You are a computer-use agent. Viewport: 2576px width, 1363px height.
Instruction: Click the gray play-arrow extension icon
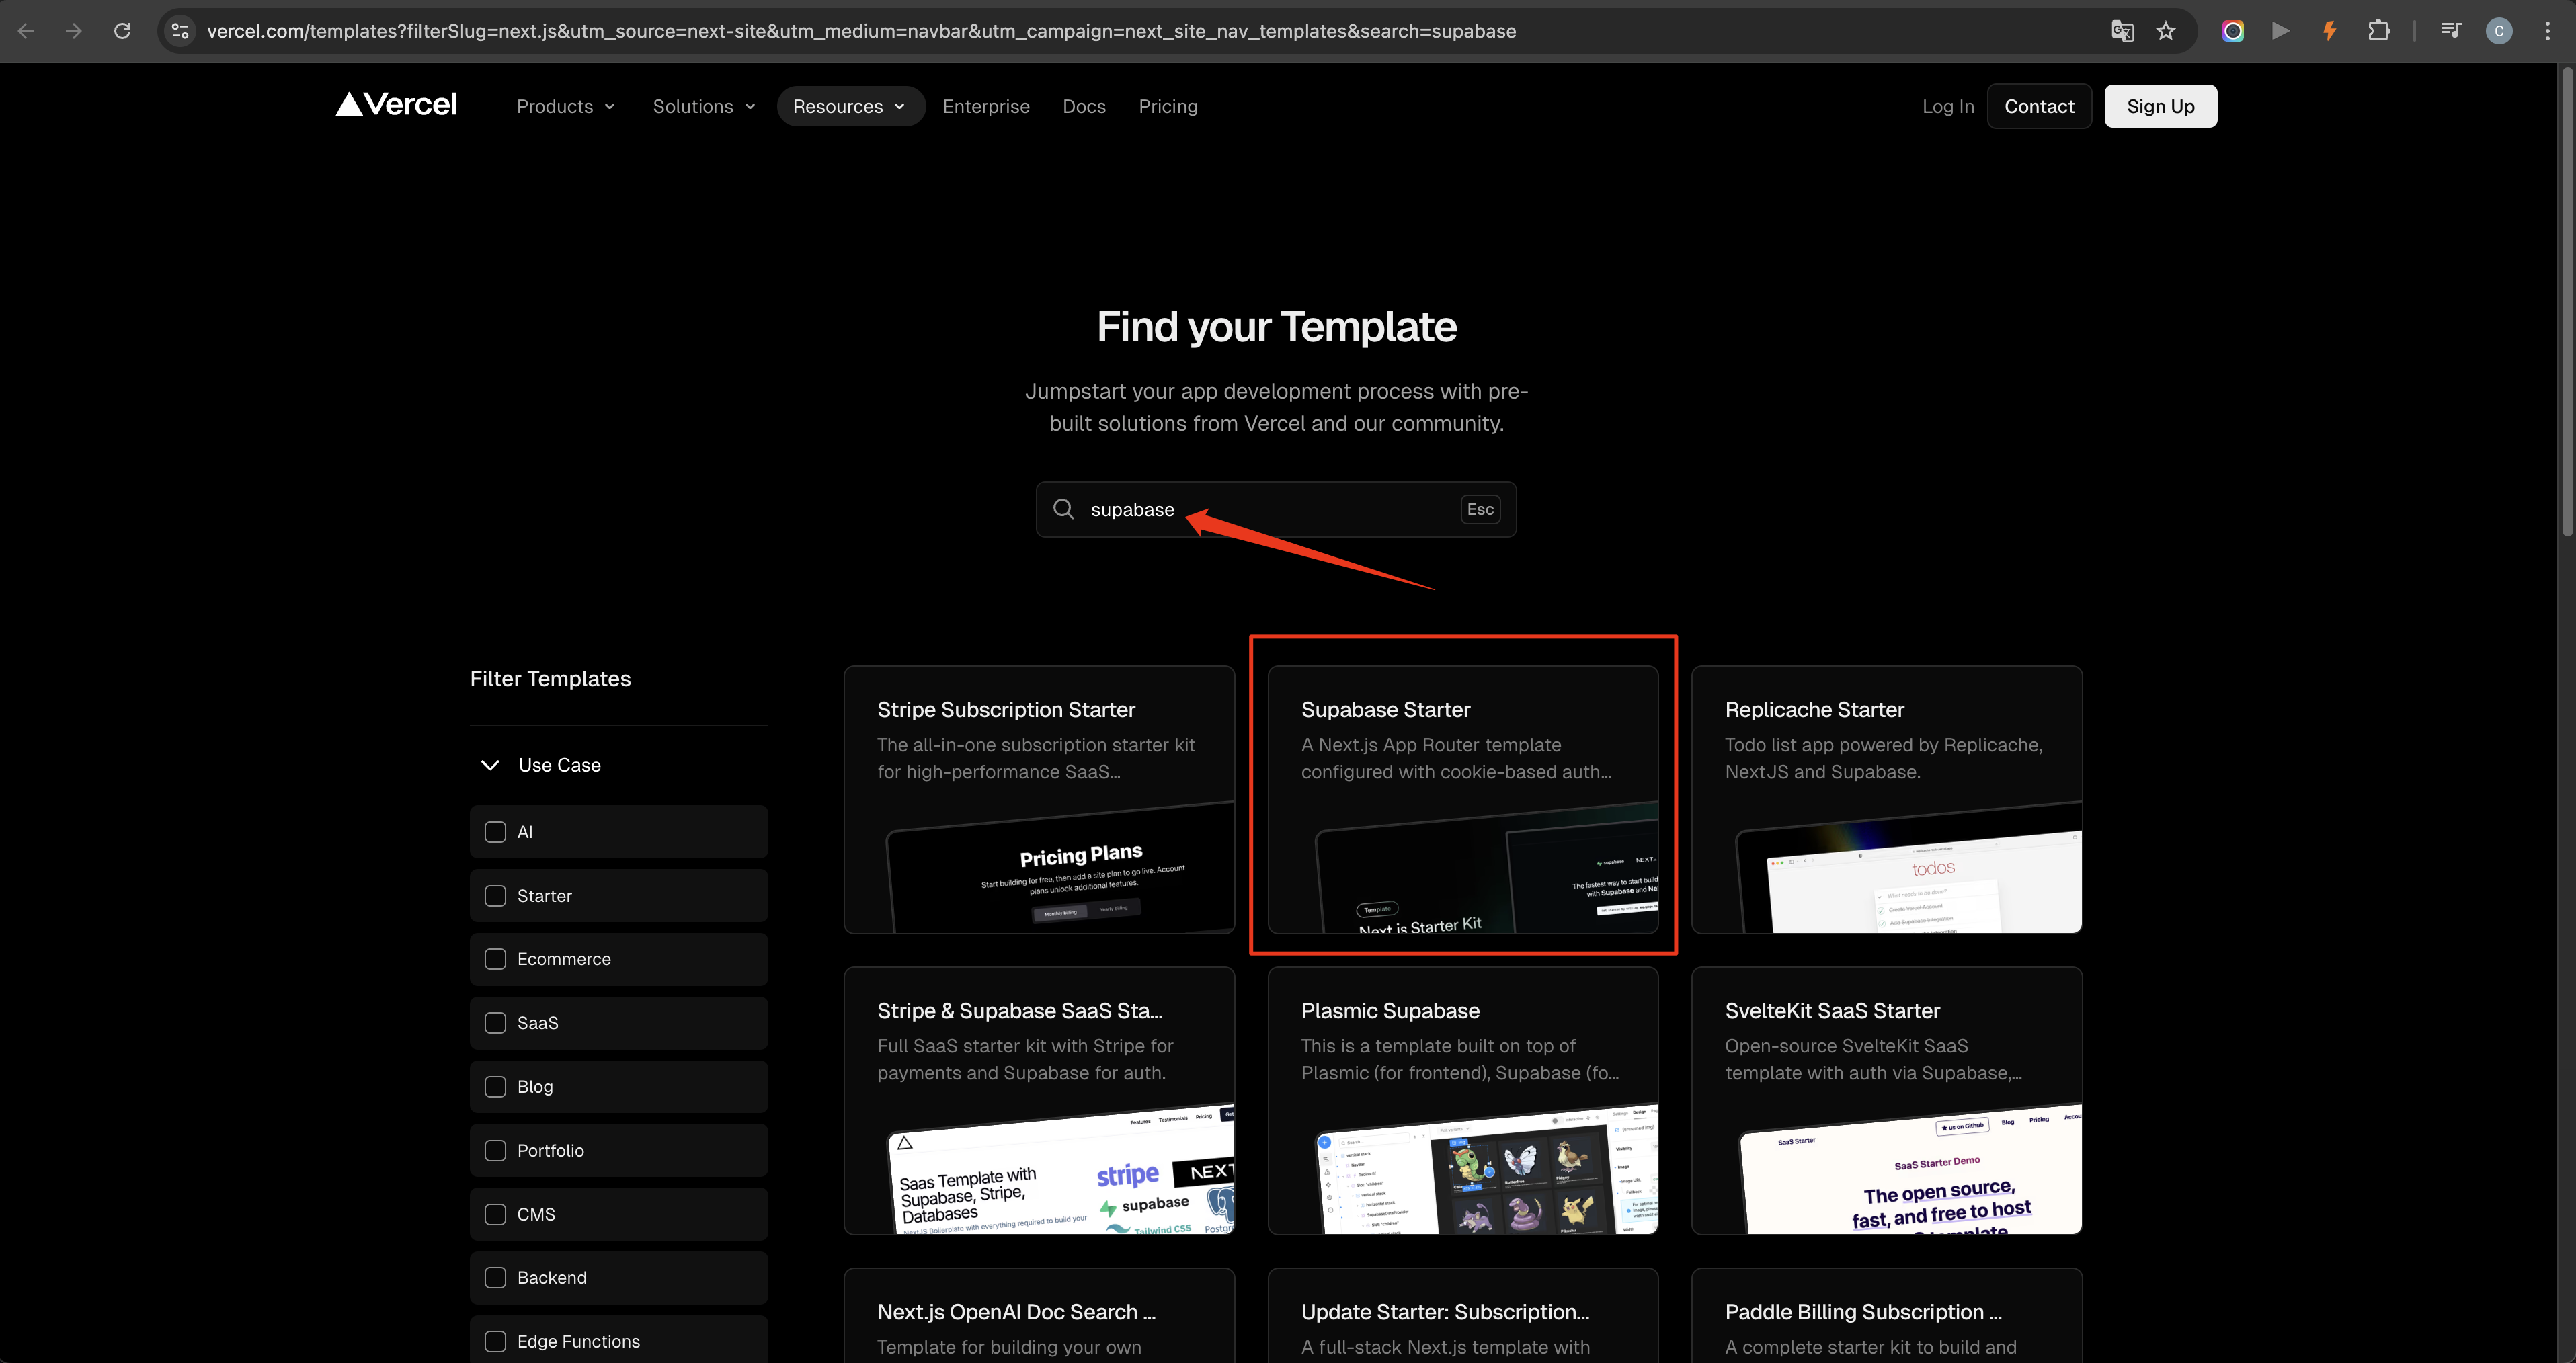2281,31
